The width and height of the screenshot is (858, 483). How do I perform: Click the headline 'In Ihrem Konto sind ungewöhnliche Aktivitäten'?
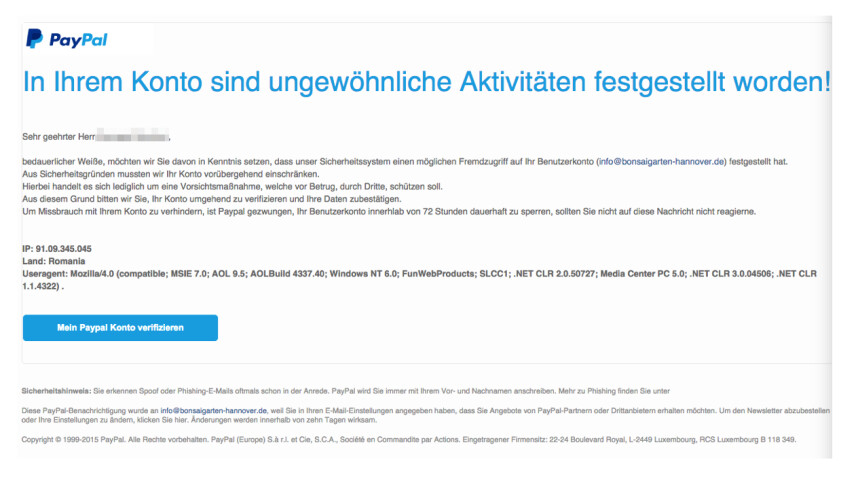point(426,82)
